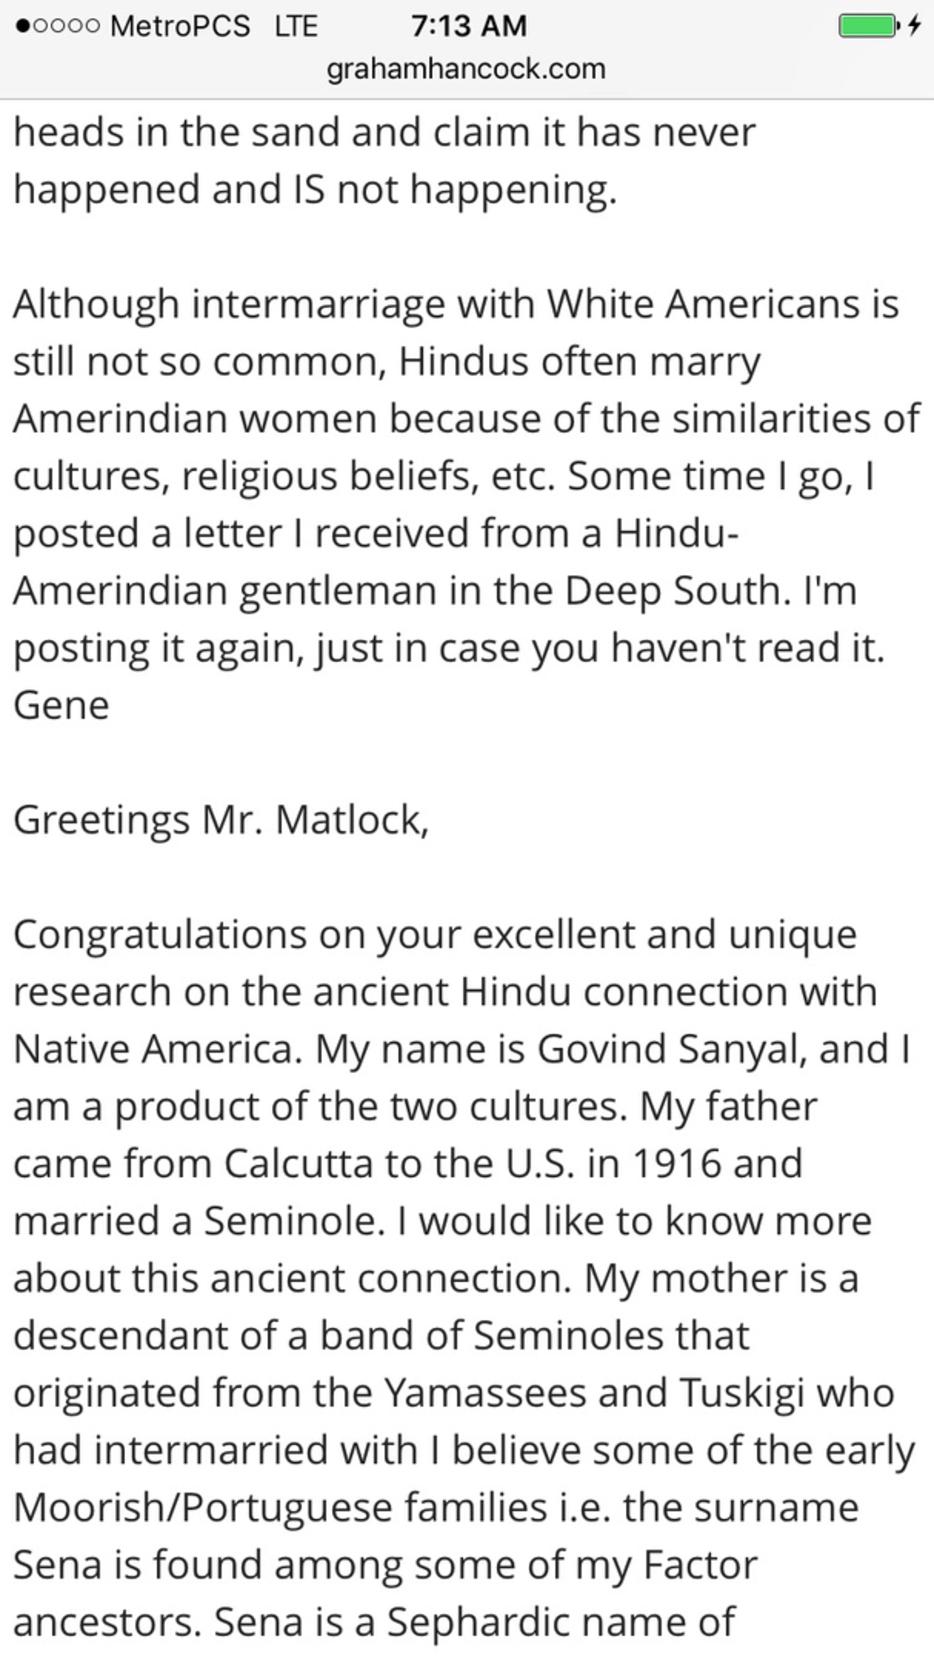Tap the battery icon in status bar
Screen dimensions: 934x1662
pyautogui.click(x=868, y=25)
